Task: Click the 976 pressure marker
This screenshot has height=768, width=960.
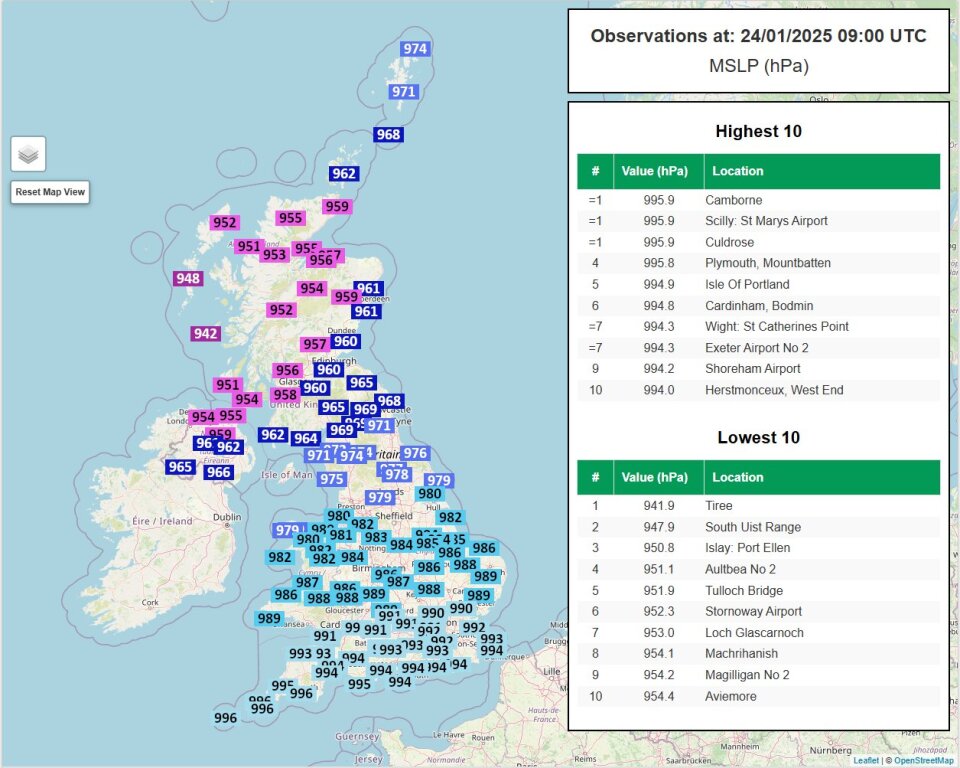Action: click(x=415, y=453)
